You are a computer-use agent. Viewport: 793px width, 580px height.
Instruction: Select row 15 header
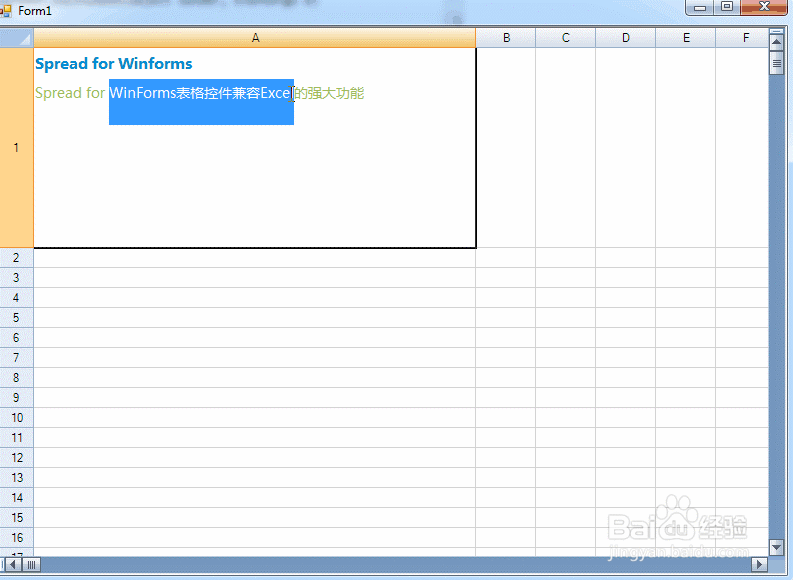point(17,518)
